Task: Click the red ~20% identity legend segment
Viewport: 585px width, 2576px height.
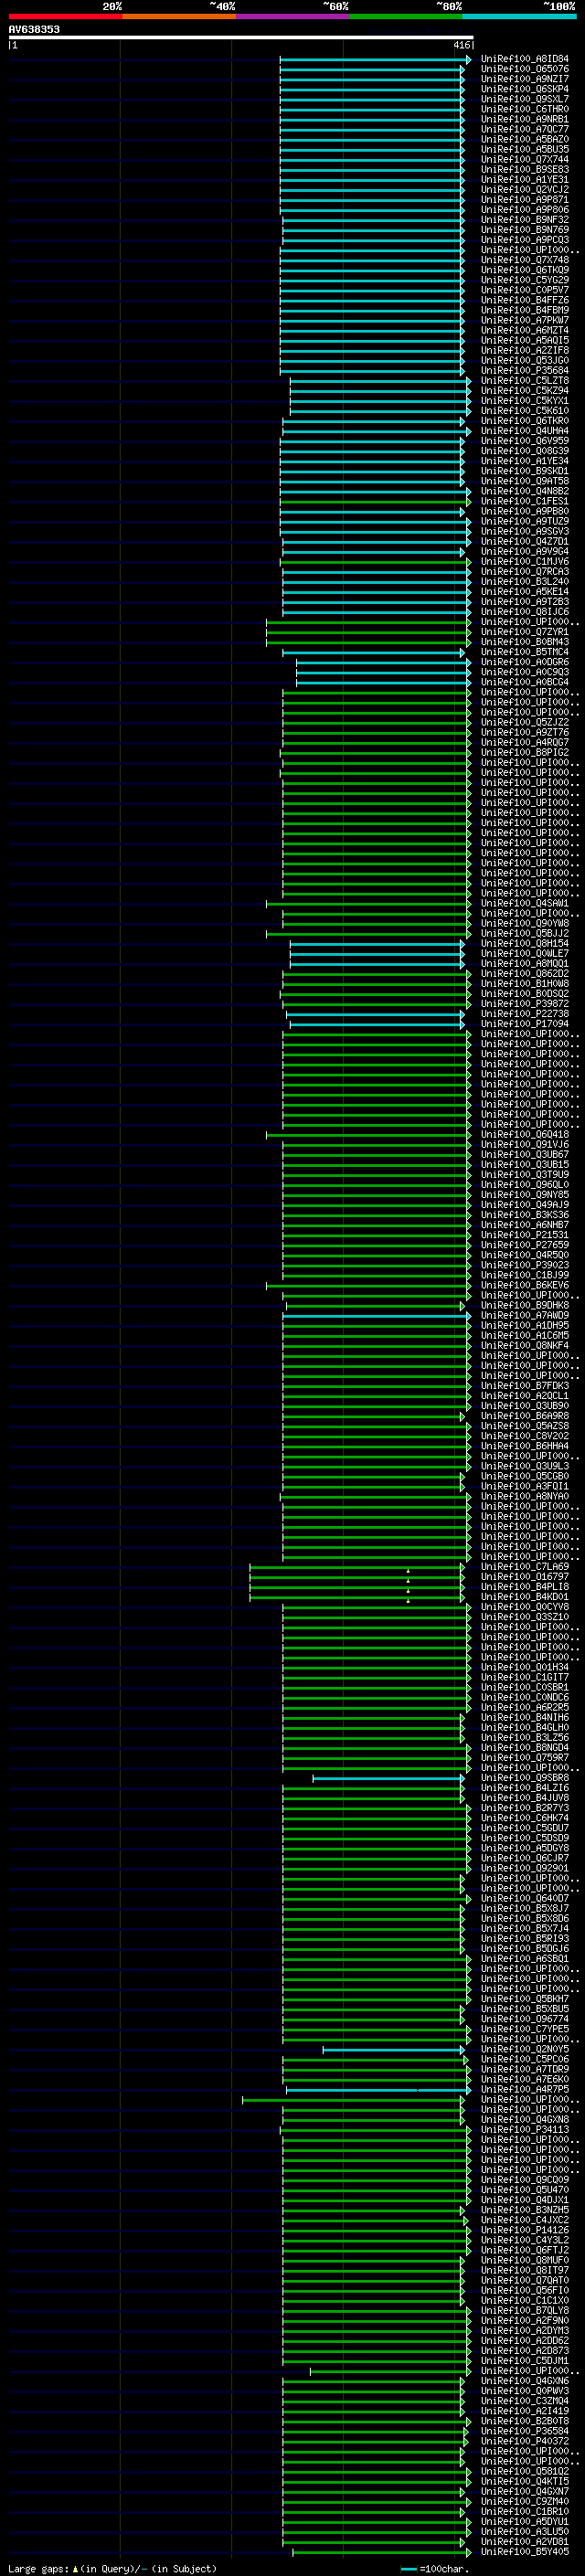Action: coord(65,16)
